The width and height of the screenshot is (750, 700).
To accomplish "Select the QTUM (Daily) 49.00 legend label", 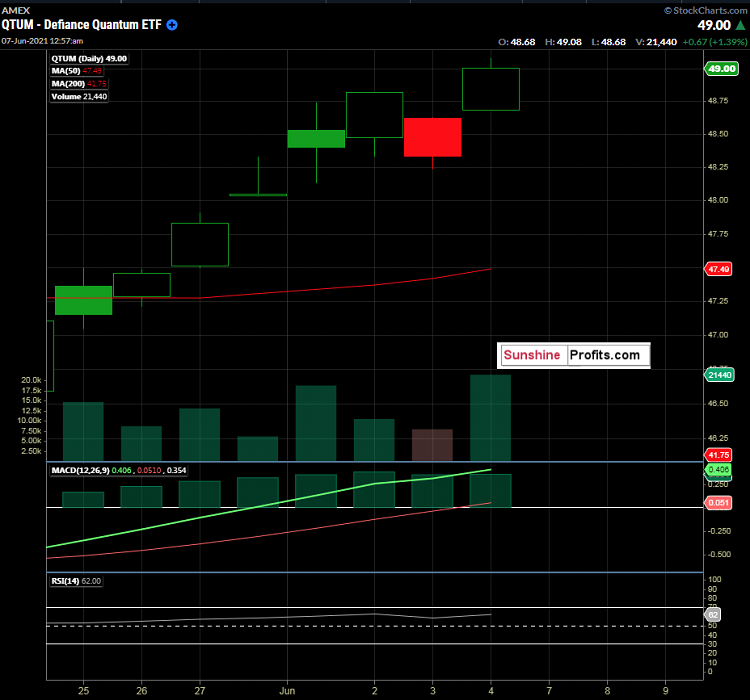I will [89, 58].
